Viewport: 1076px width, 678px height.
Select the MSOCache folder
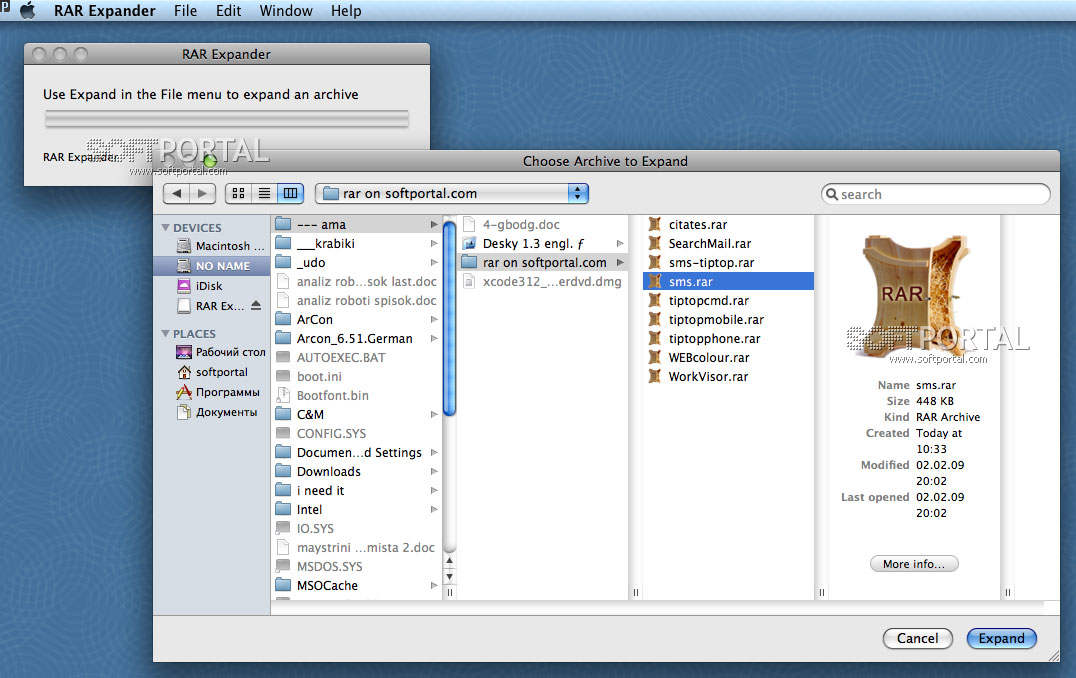point(357,585)
